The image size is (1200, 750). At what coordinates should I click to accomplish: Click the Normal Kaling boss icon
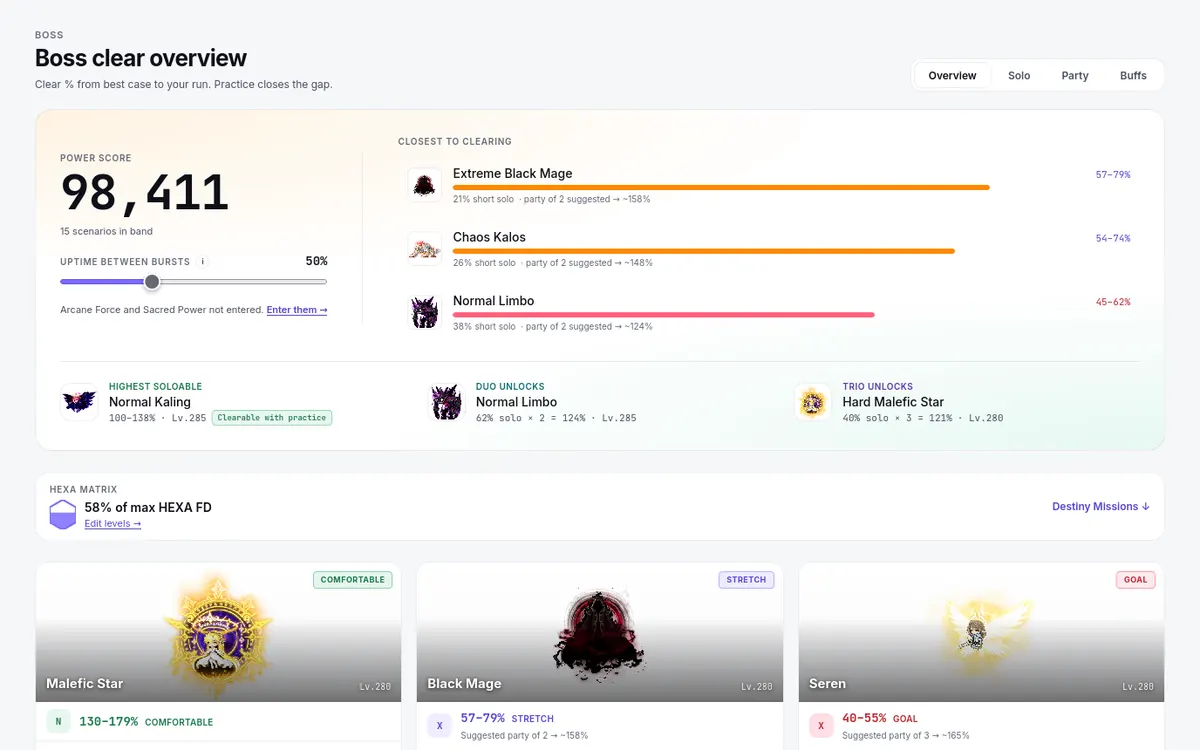[78, 402]
